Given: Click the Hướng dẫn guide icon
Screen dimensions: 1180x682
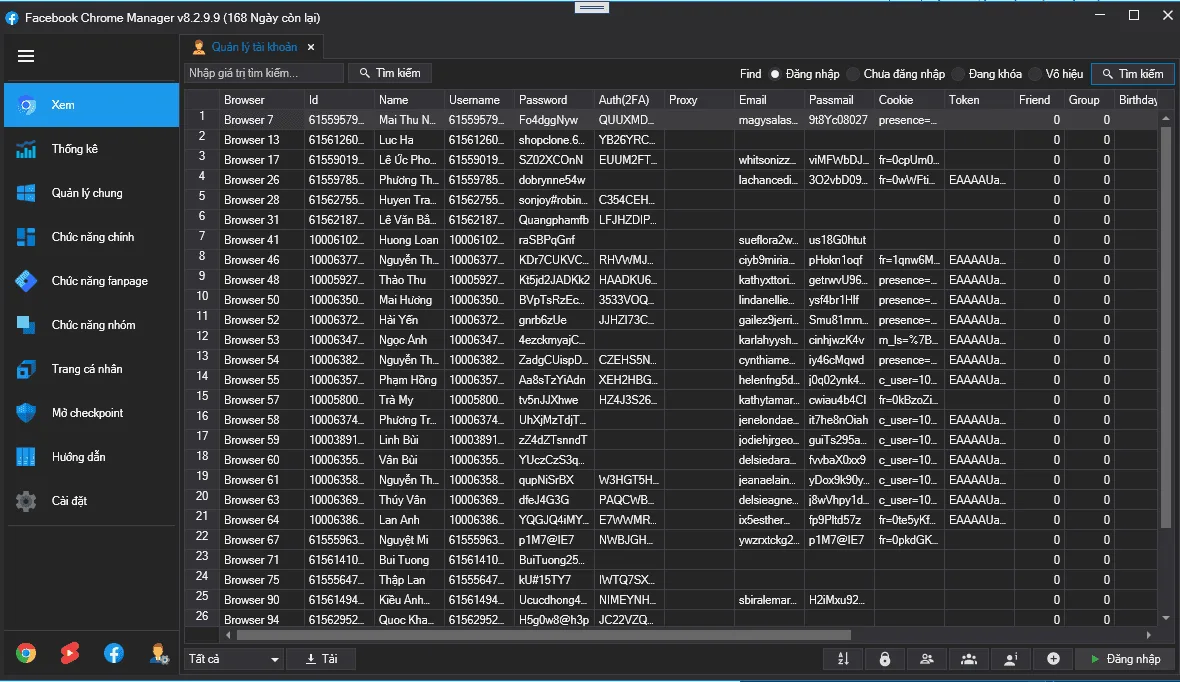Looking at the screenshot, I should (x=26, y=457).
